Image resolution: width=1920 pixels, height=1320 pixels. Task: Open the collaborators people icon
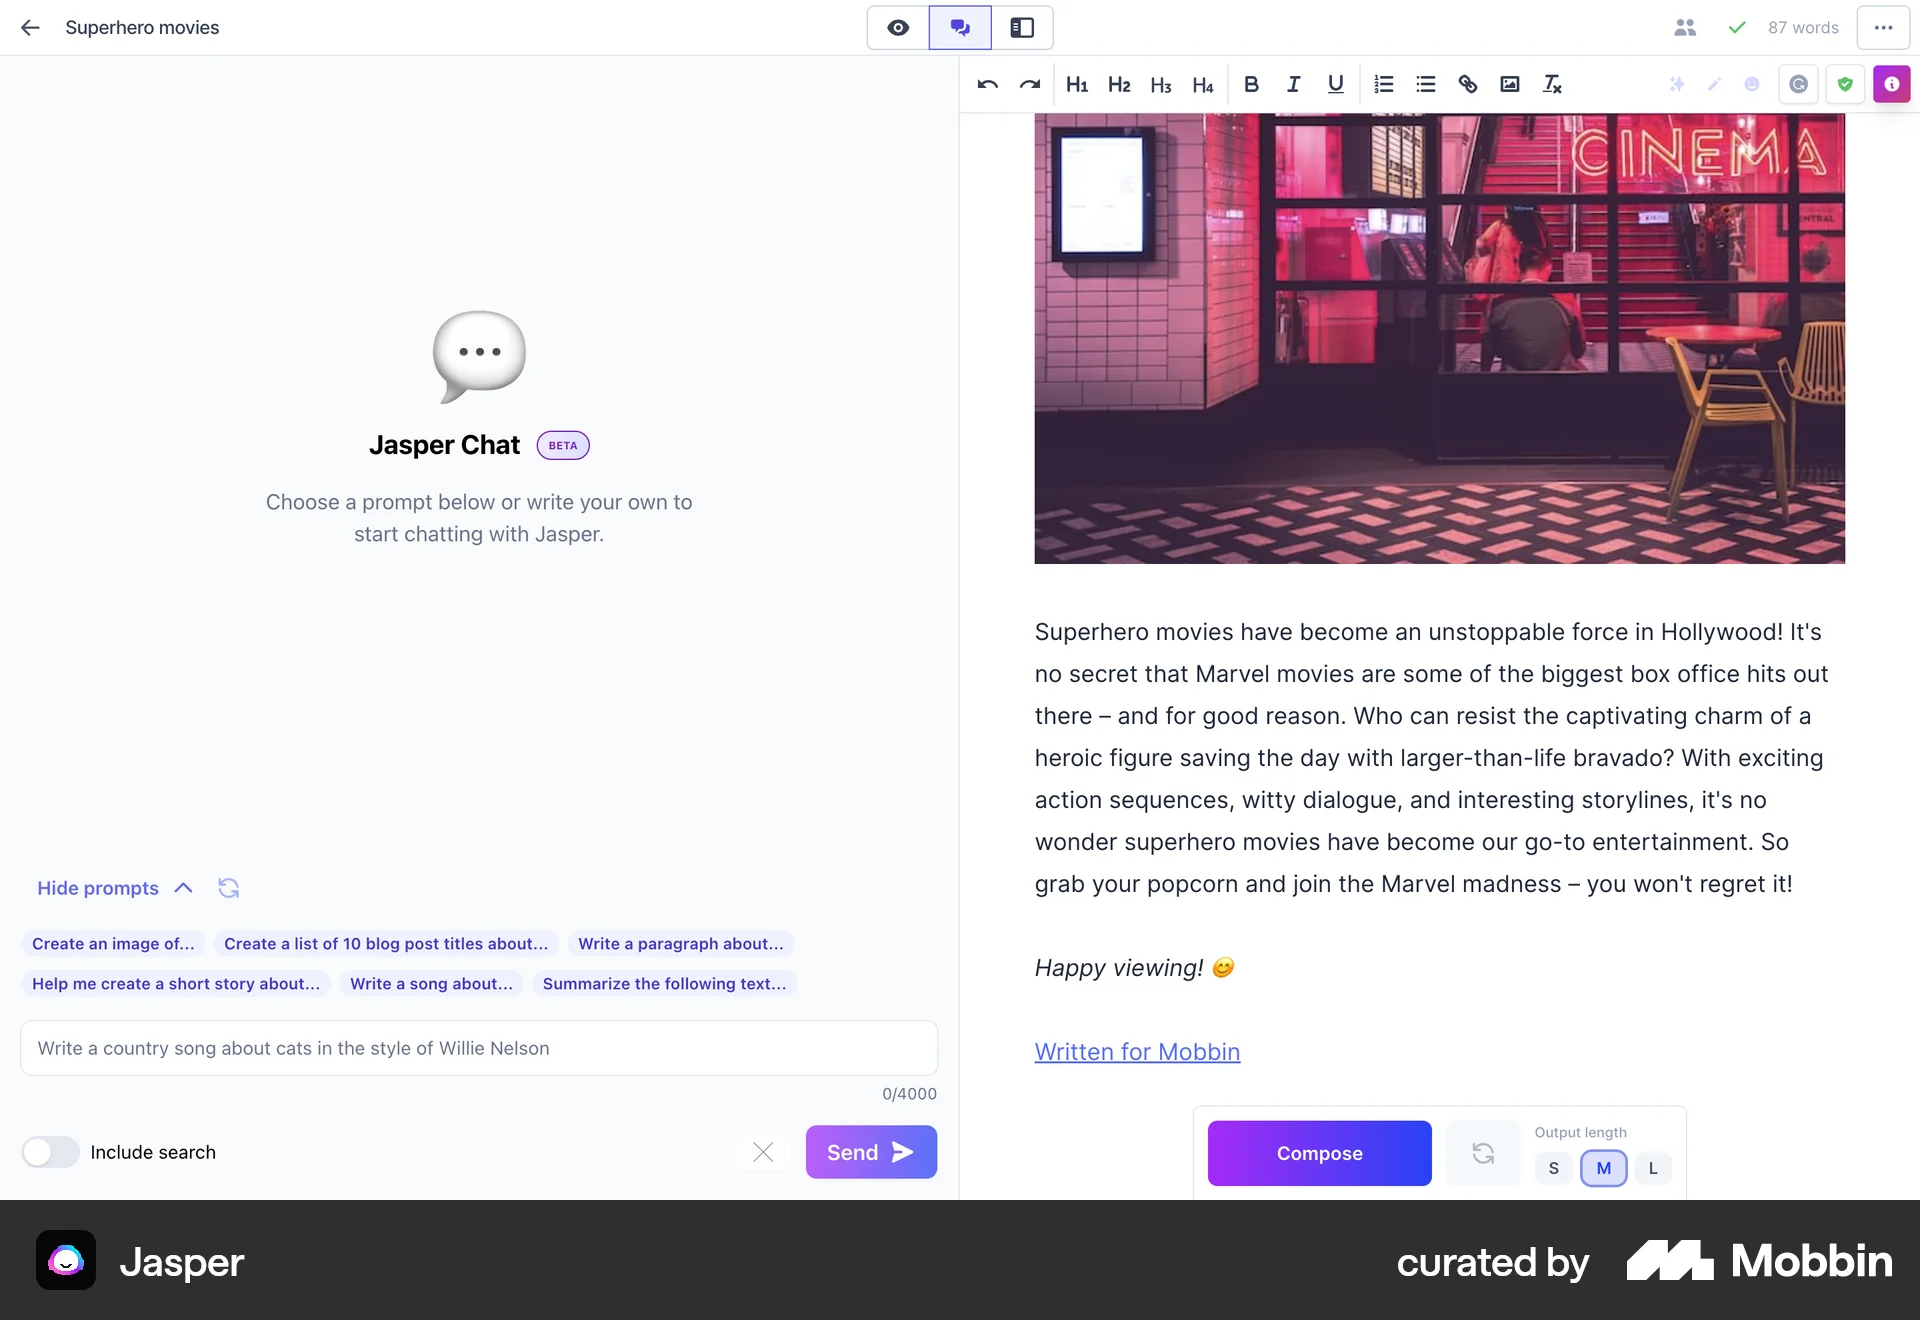coord(1685,28)
